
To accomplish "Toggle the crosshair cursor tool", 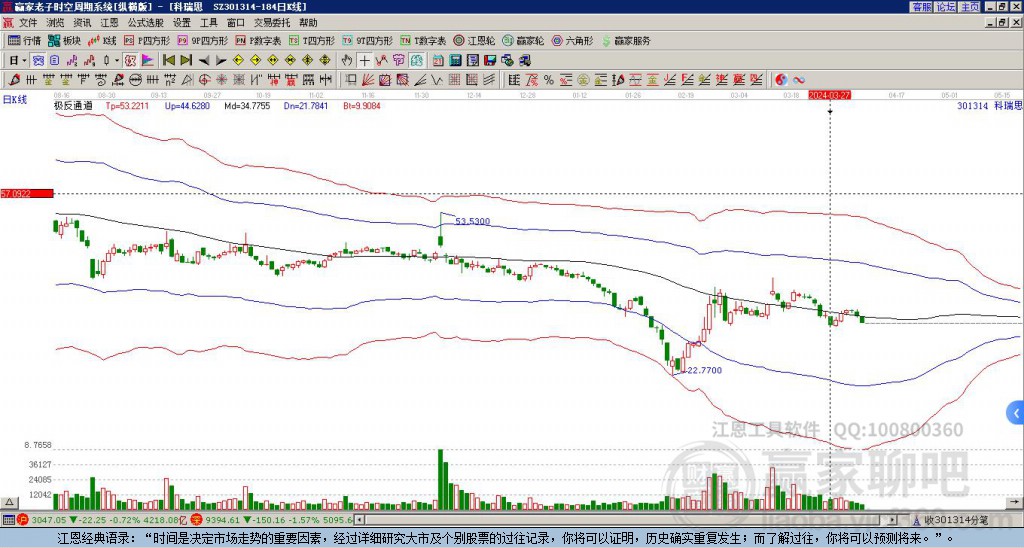I will 364,61.
